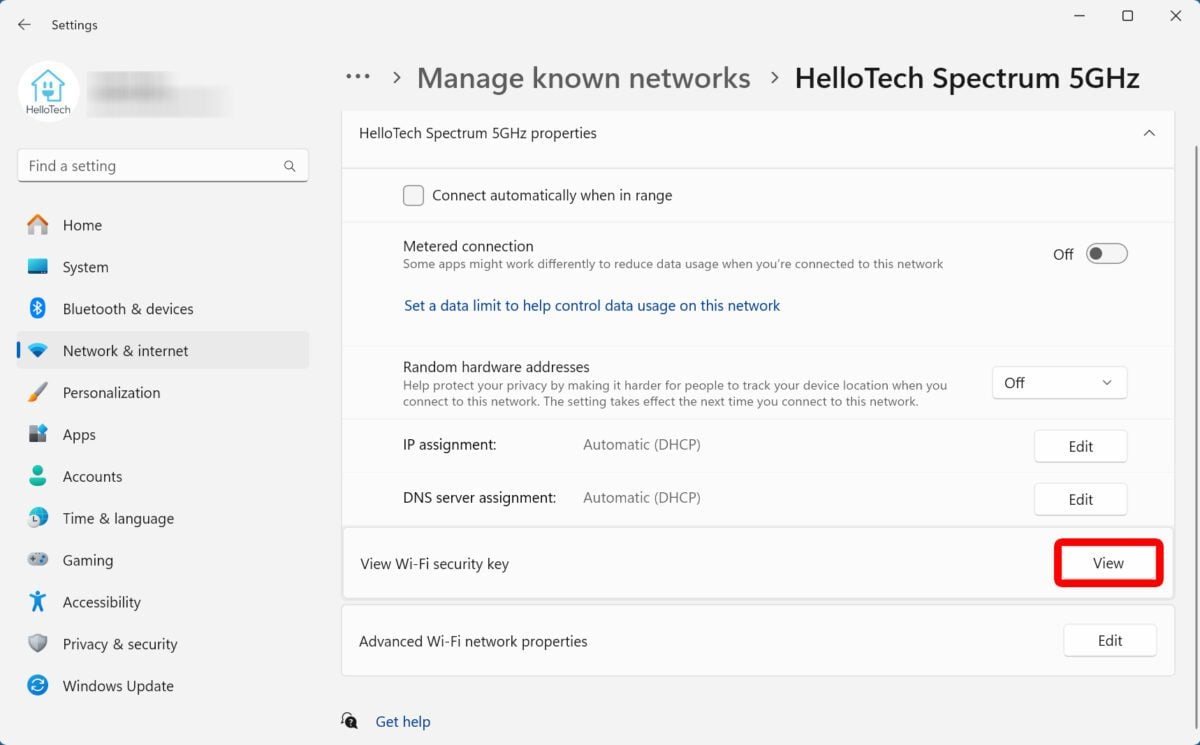Go to Manage known networks breadcrumb
Image resolution: width=1200 pixels, height=745 pixels.
click(x=583, y=78)
